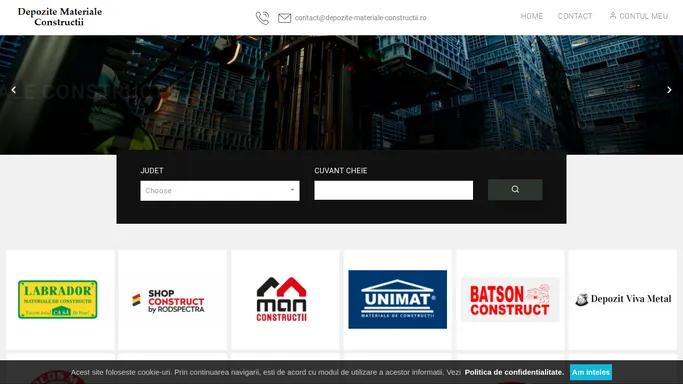The width and height of the screenshot is (683, 384).
Task: Open the MAN Constructii logo card
Action: pos(285,300)
